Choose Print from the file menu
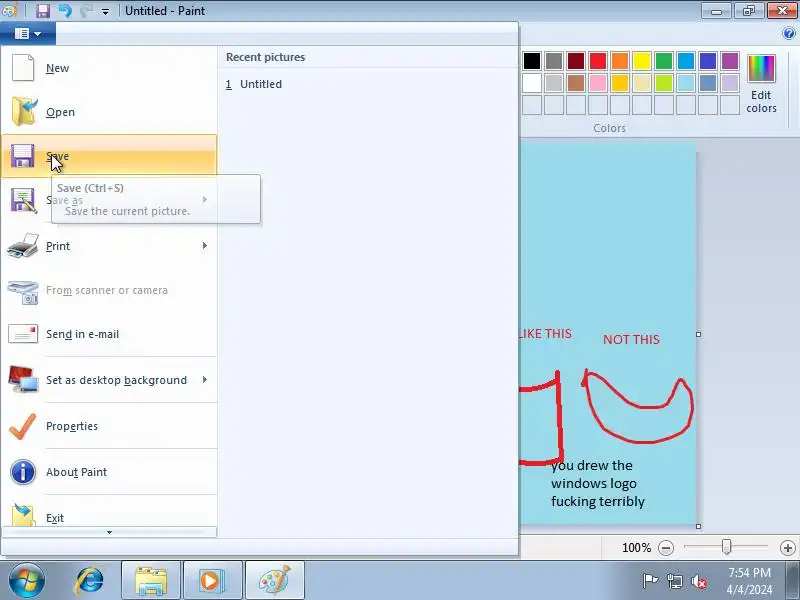The width and height of the screenshot is (800, 600). tap(109, 246)
